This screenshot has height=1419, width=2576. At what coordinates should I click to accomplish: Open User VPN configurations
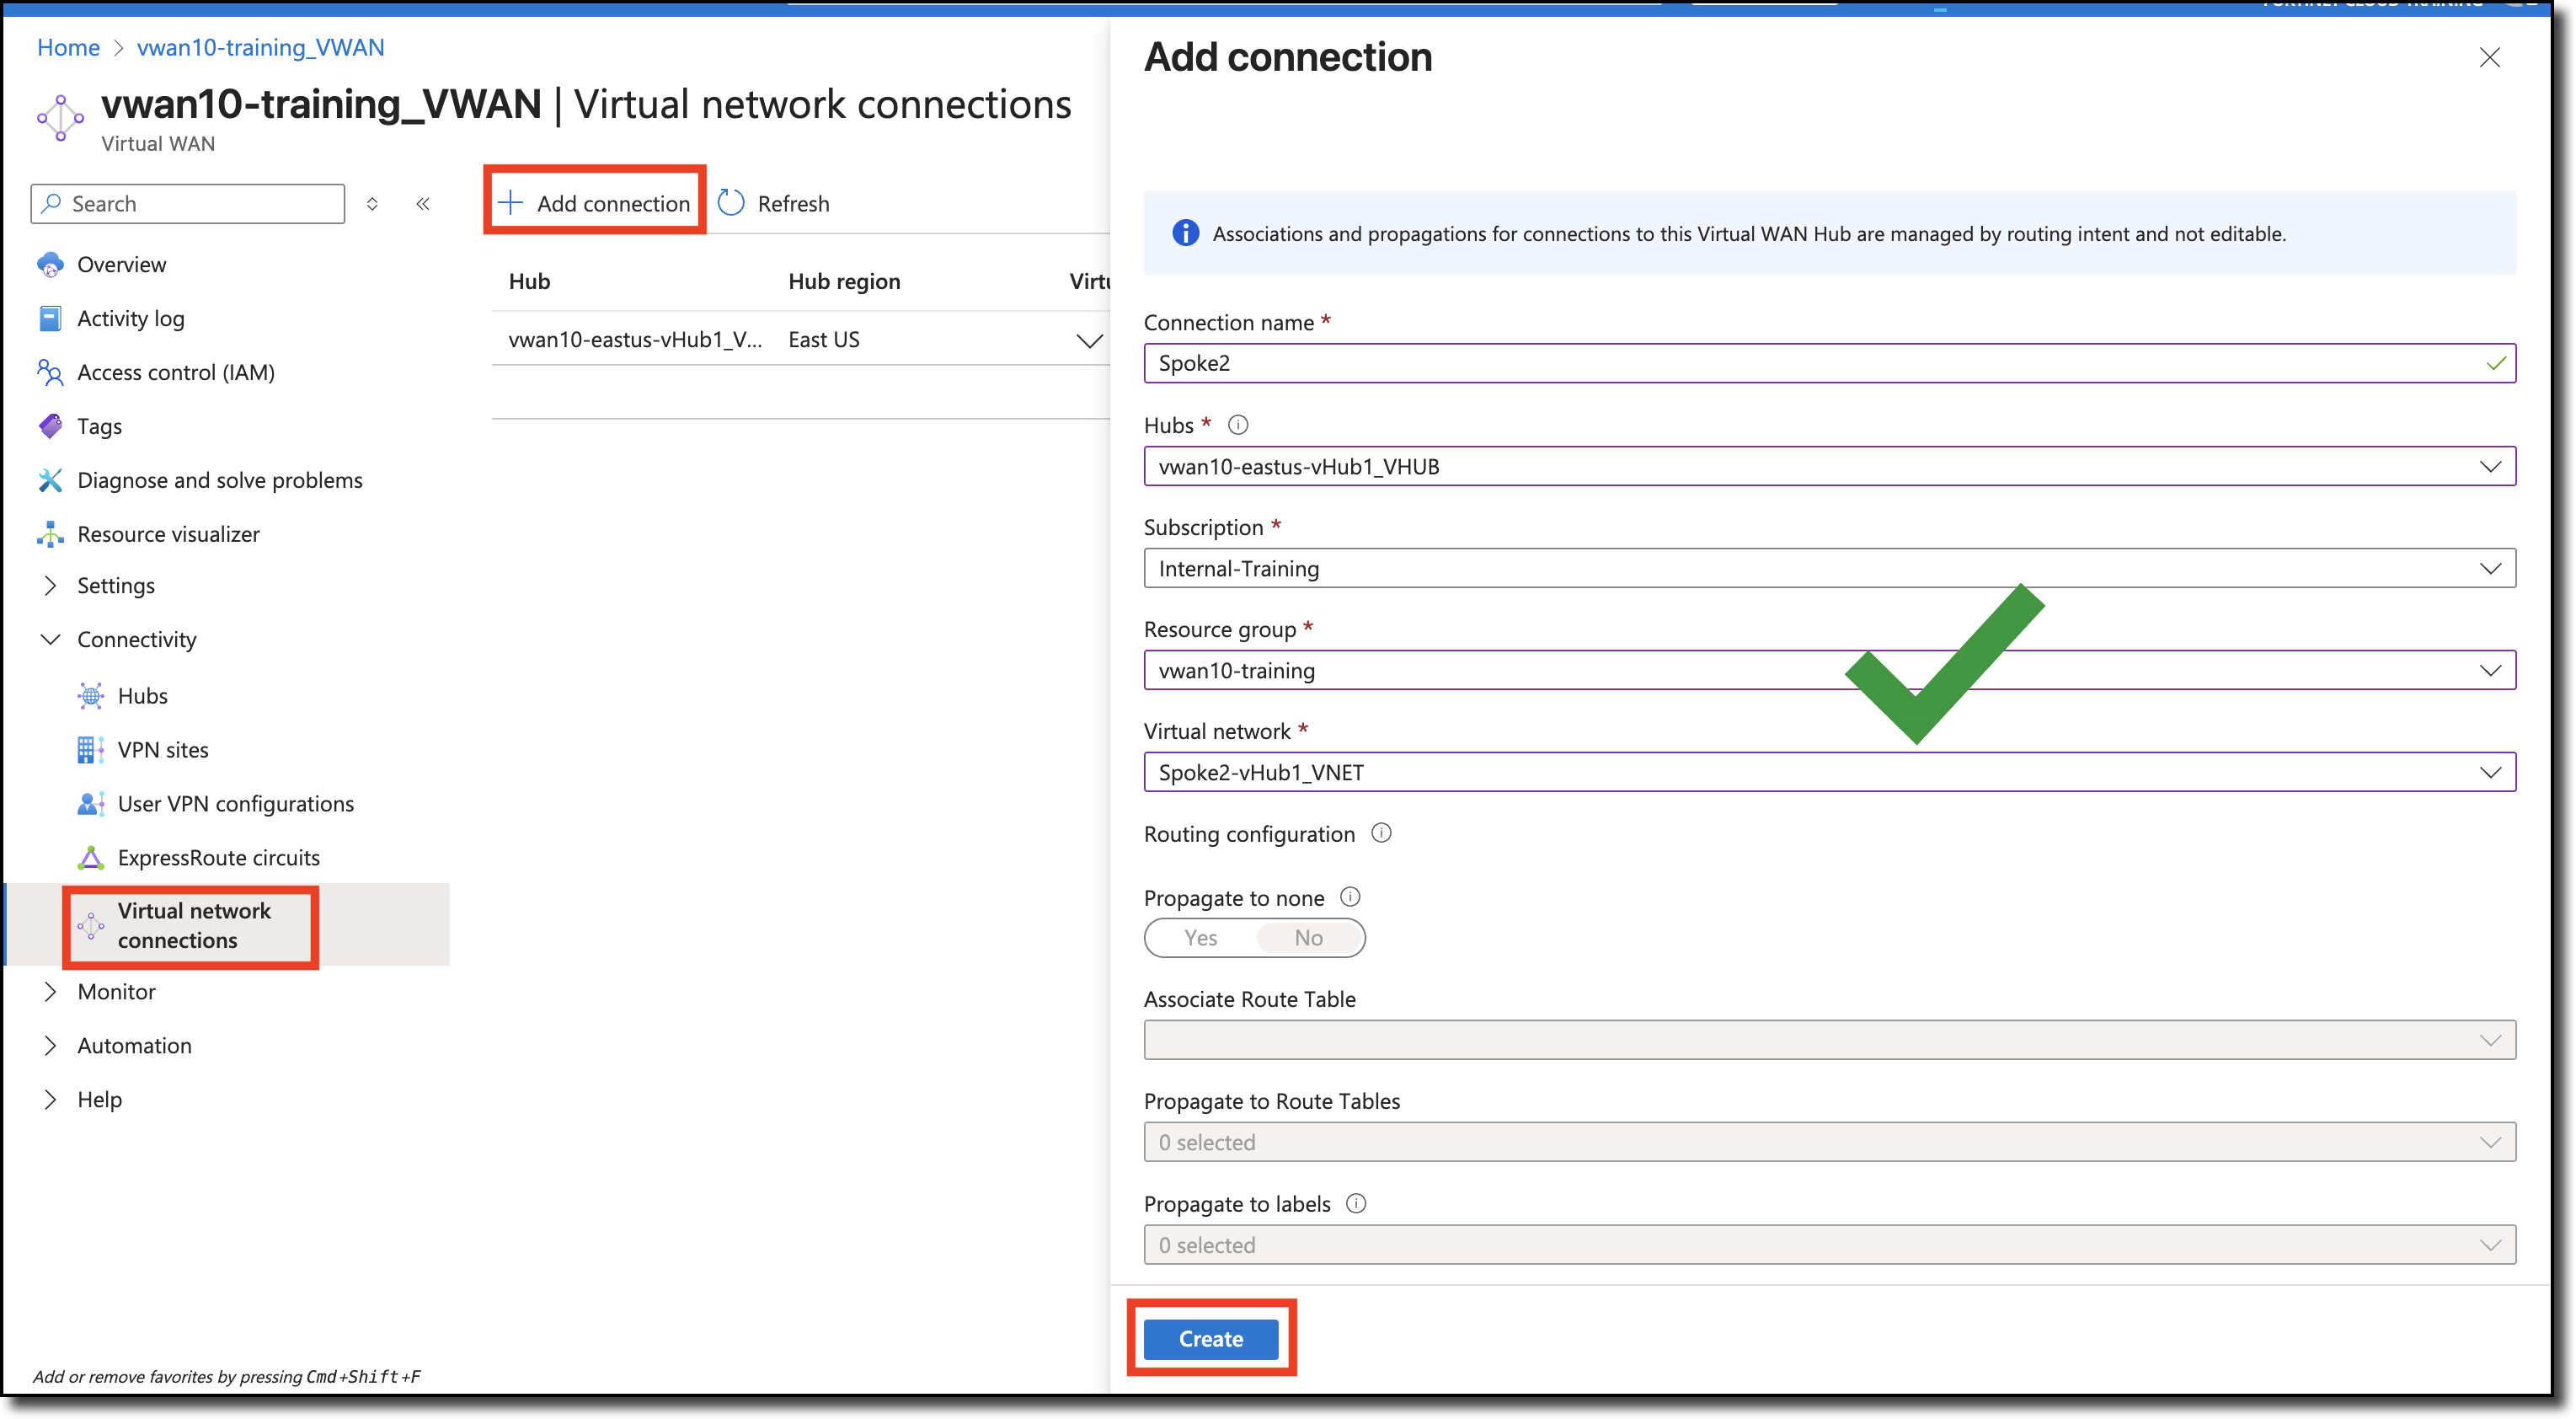click(x=235, y=803)
